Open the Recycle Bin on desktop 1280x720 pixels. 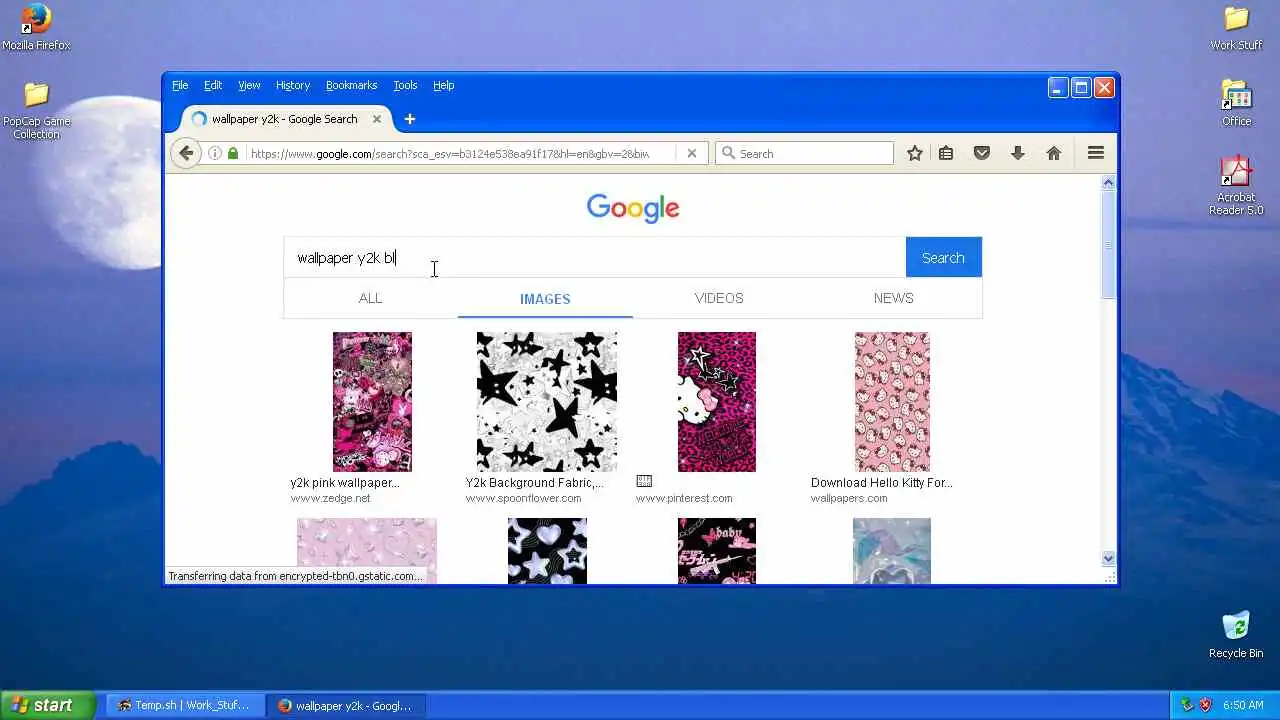tap(1236, 634)
